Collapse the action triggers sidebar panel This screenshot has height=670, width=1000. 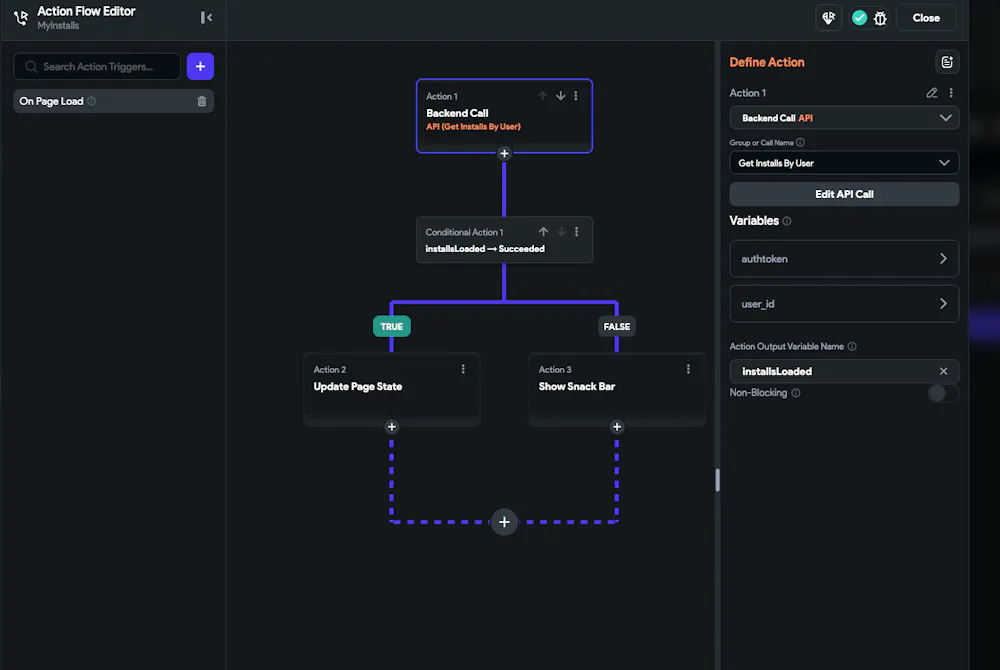(206, 18)
